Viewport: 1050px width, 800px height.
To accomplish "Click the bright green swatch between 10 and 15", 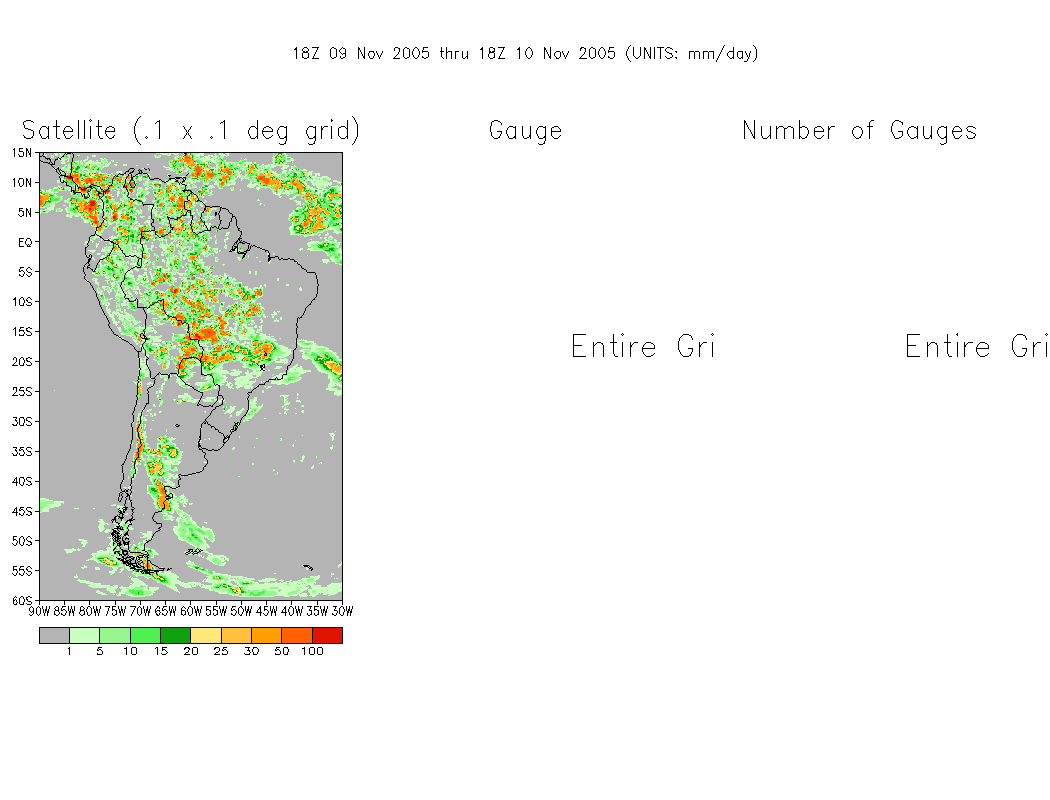I will coord(145,635).
